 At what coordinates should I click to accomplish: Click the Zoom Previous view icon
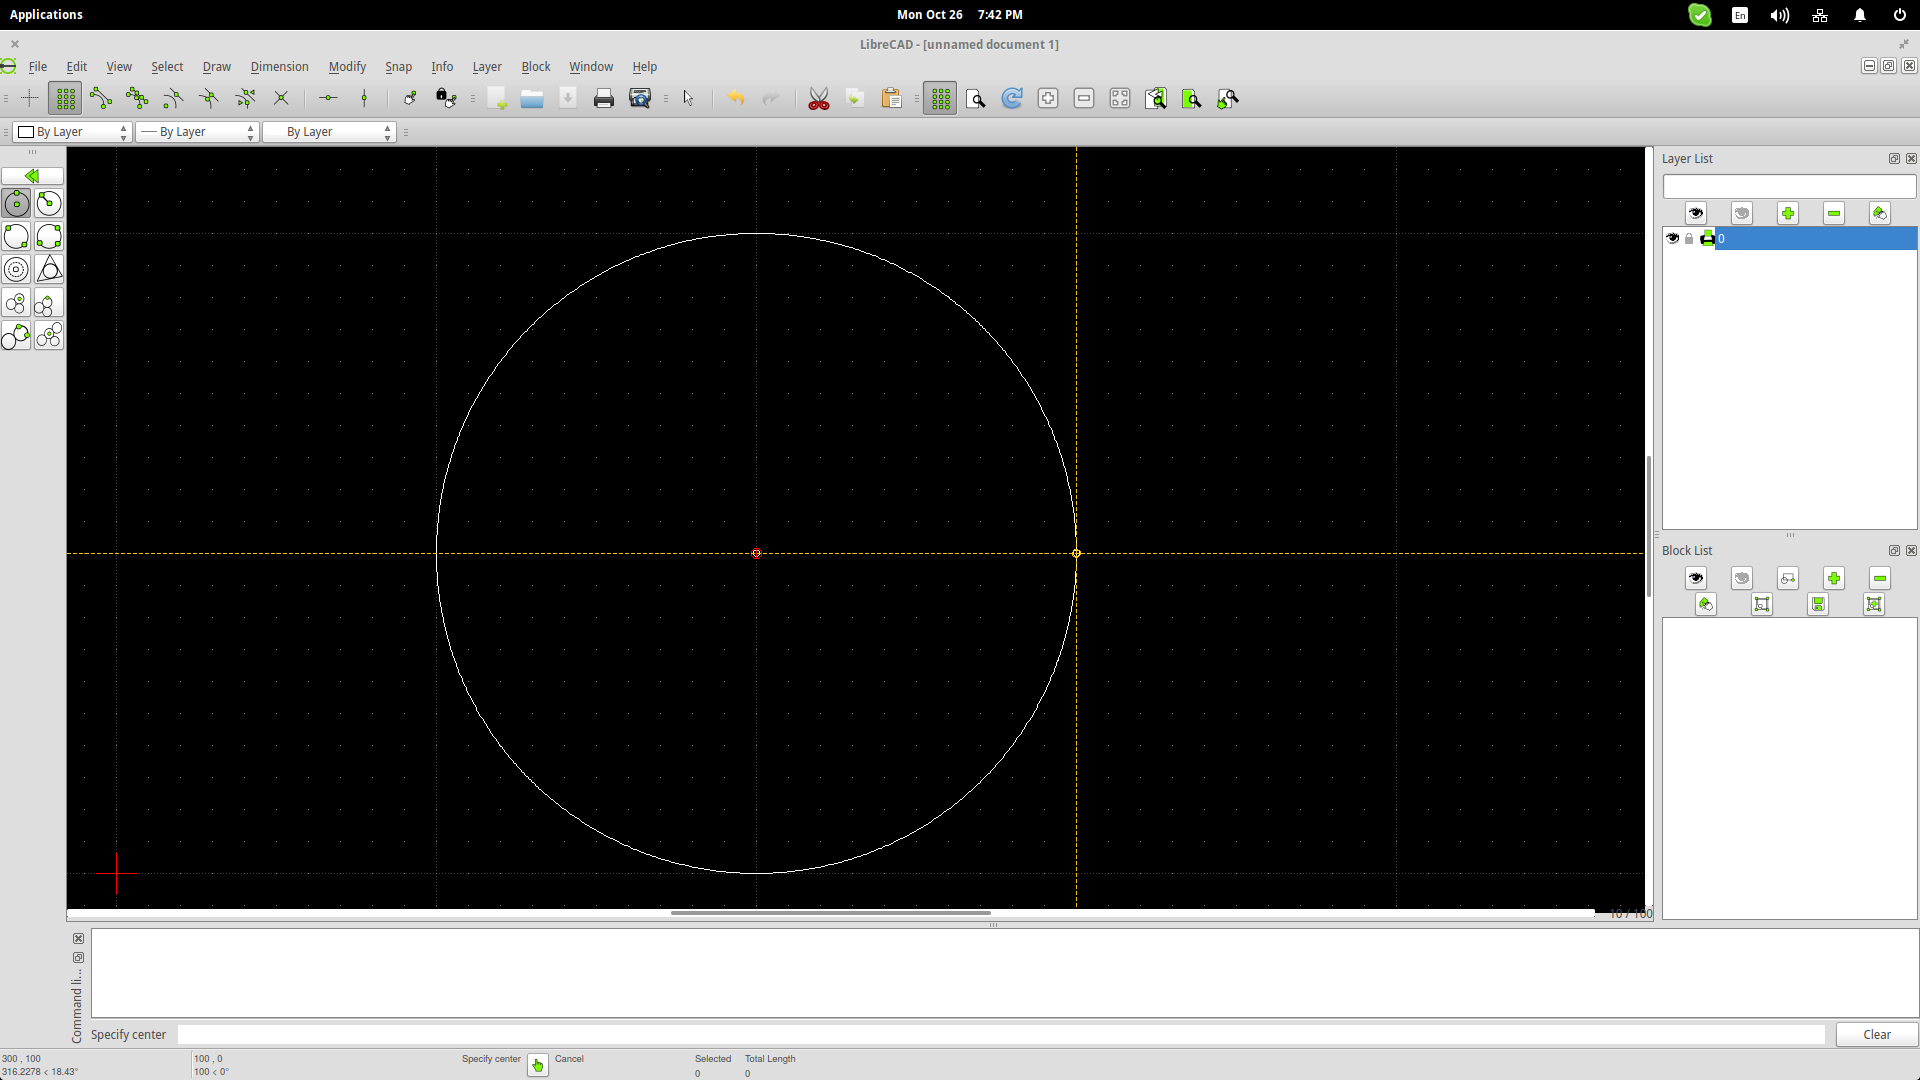[x=1156, y=98]
